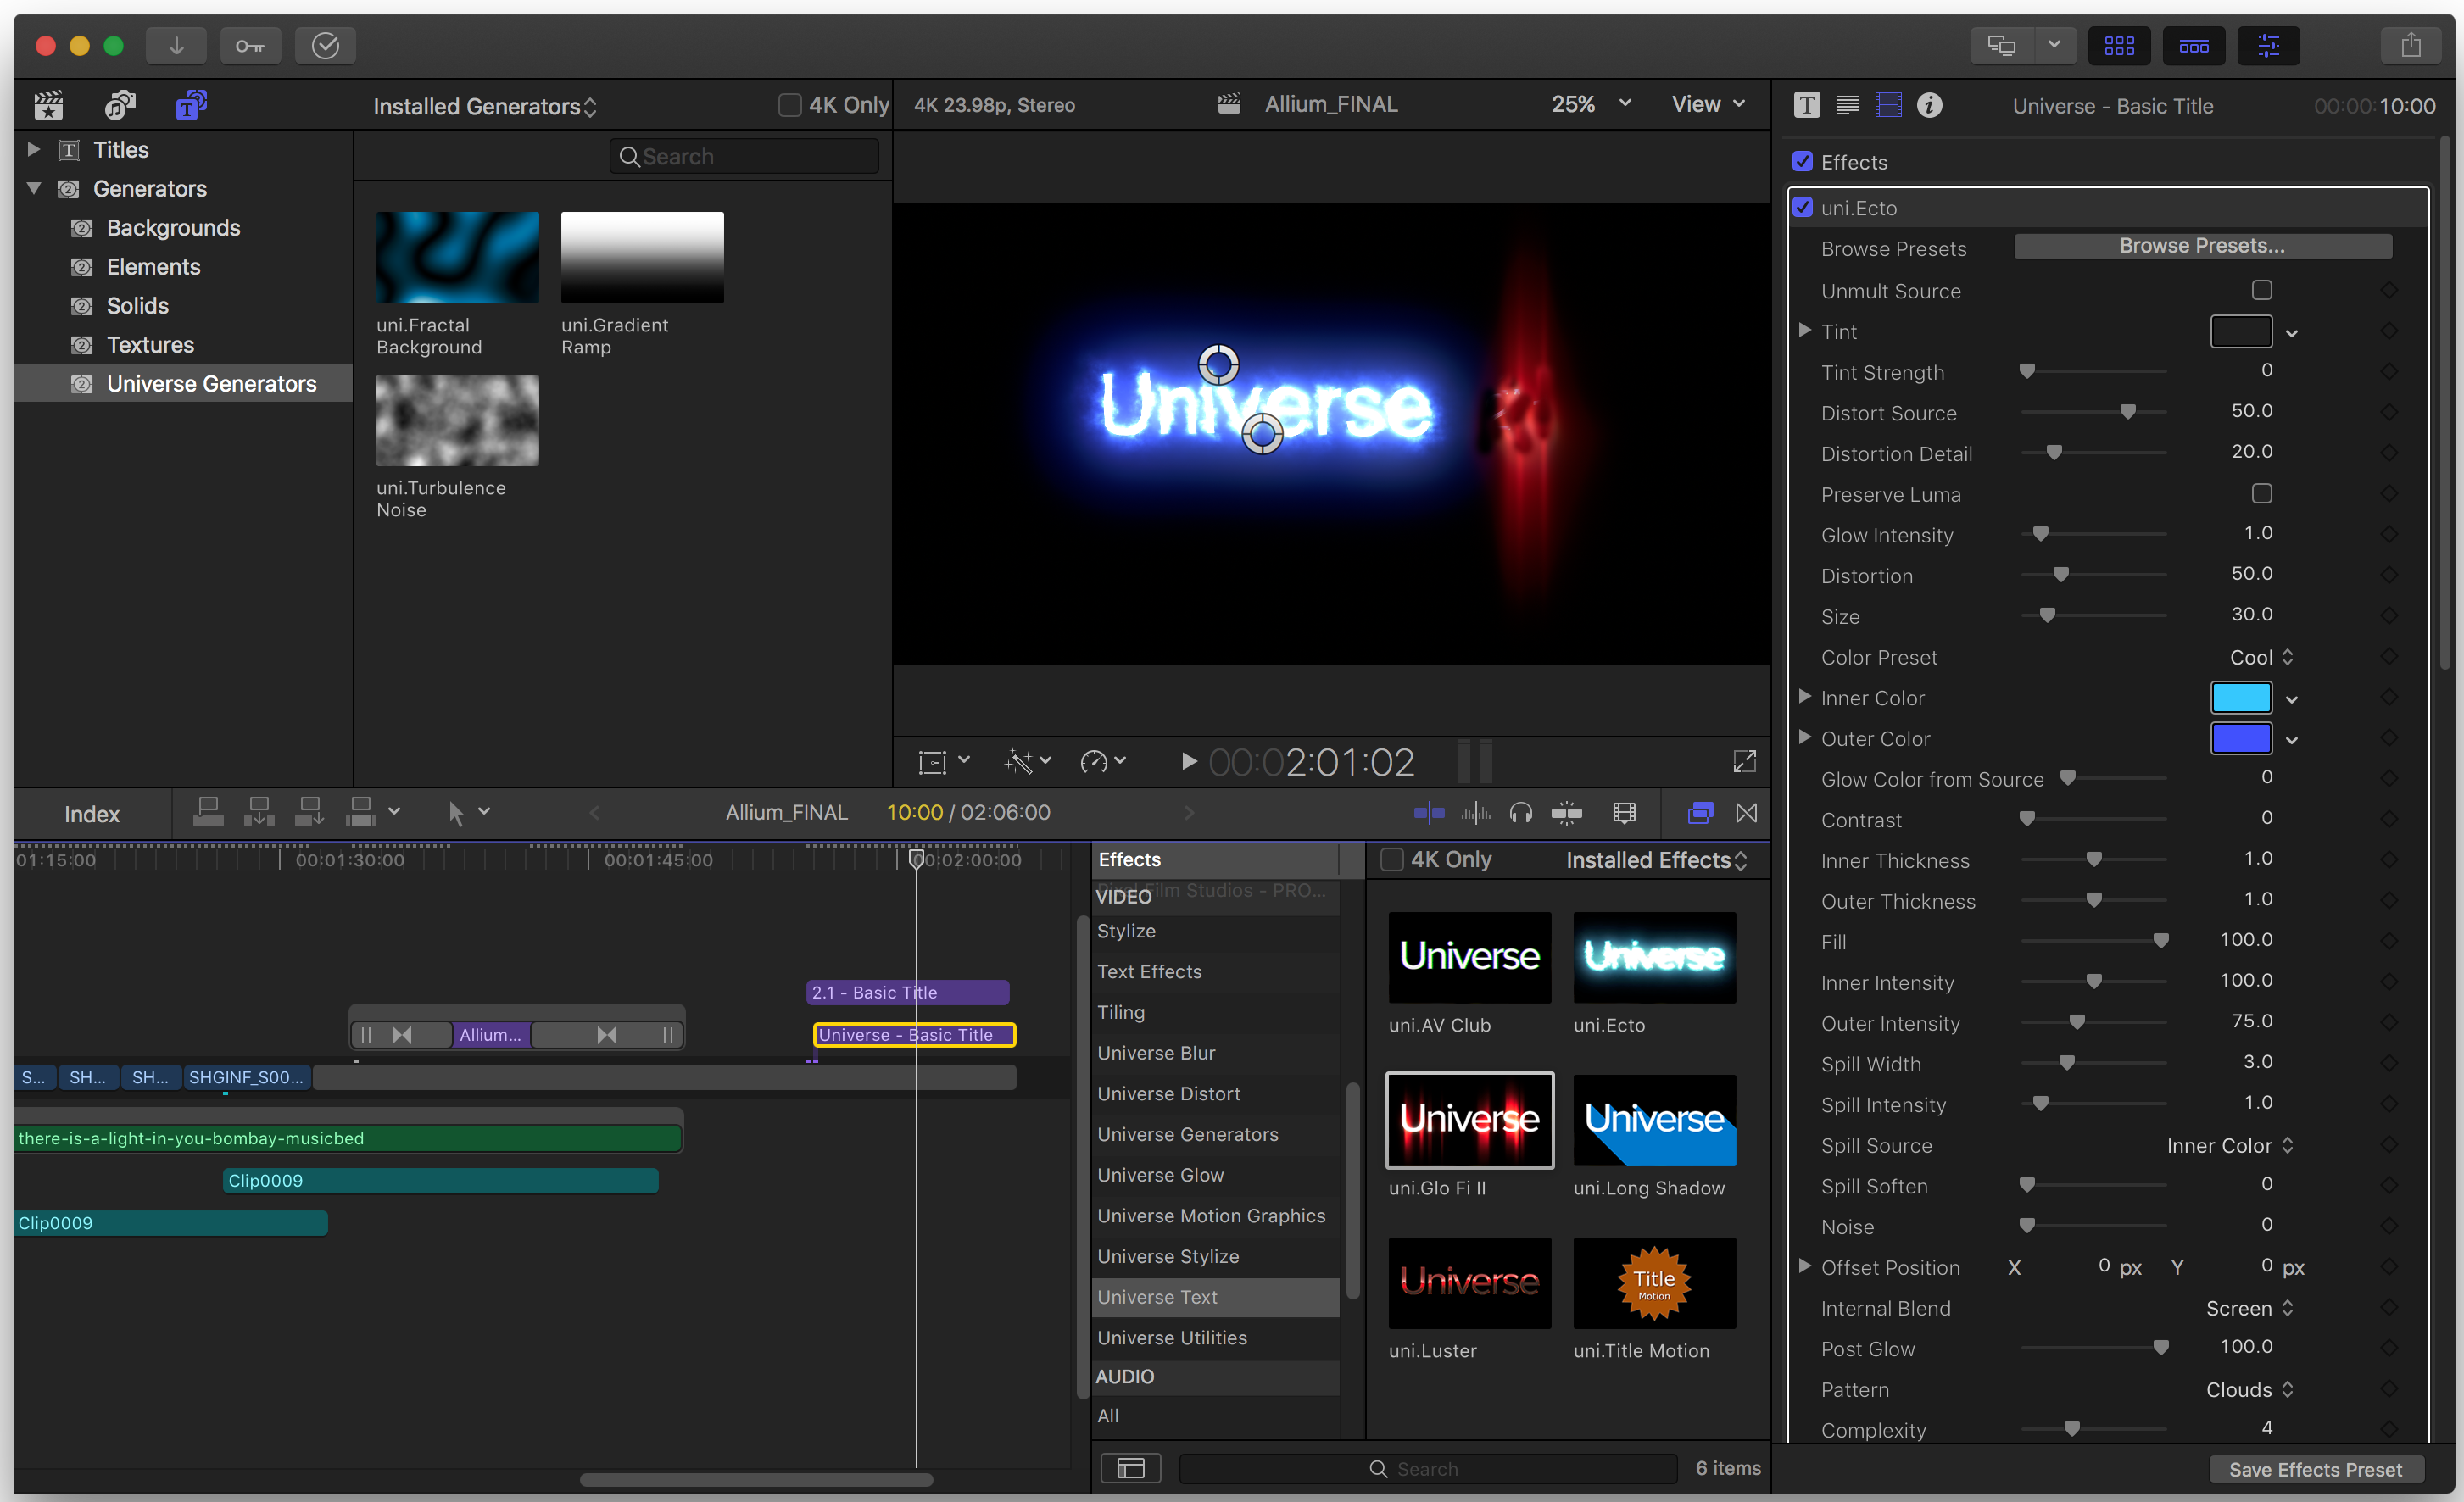Click the fullscreen viewer arrows icon
Viewport: 2464px width, 1502px height.
point(1744,762)
